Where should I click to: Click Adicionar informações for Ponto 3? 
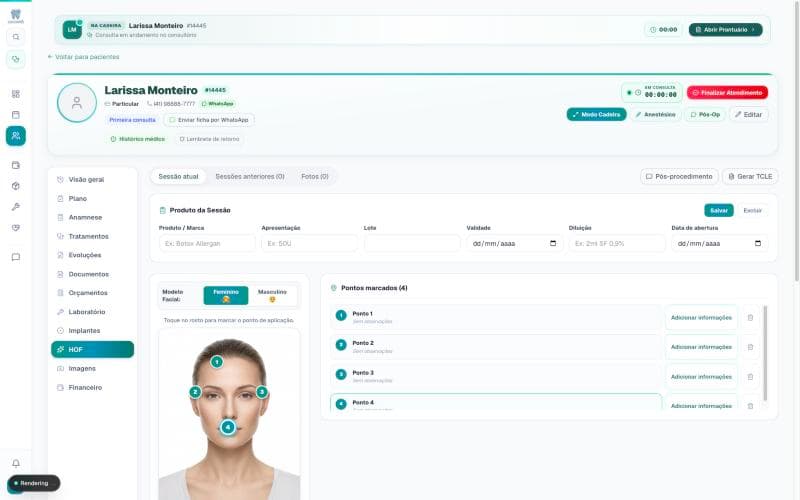click(701, 377)
